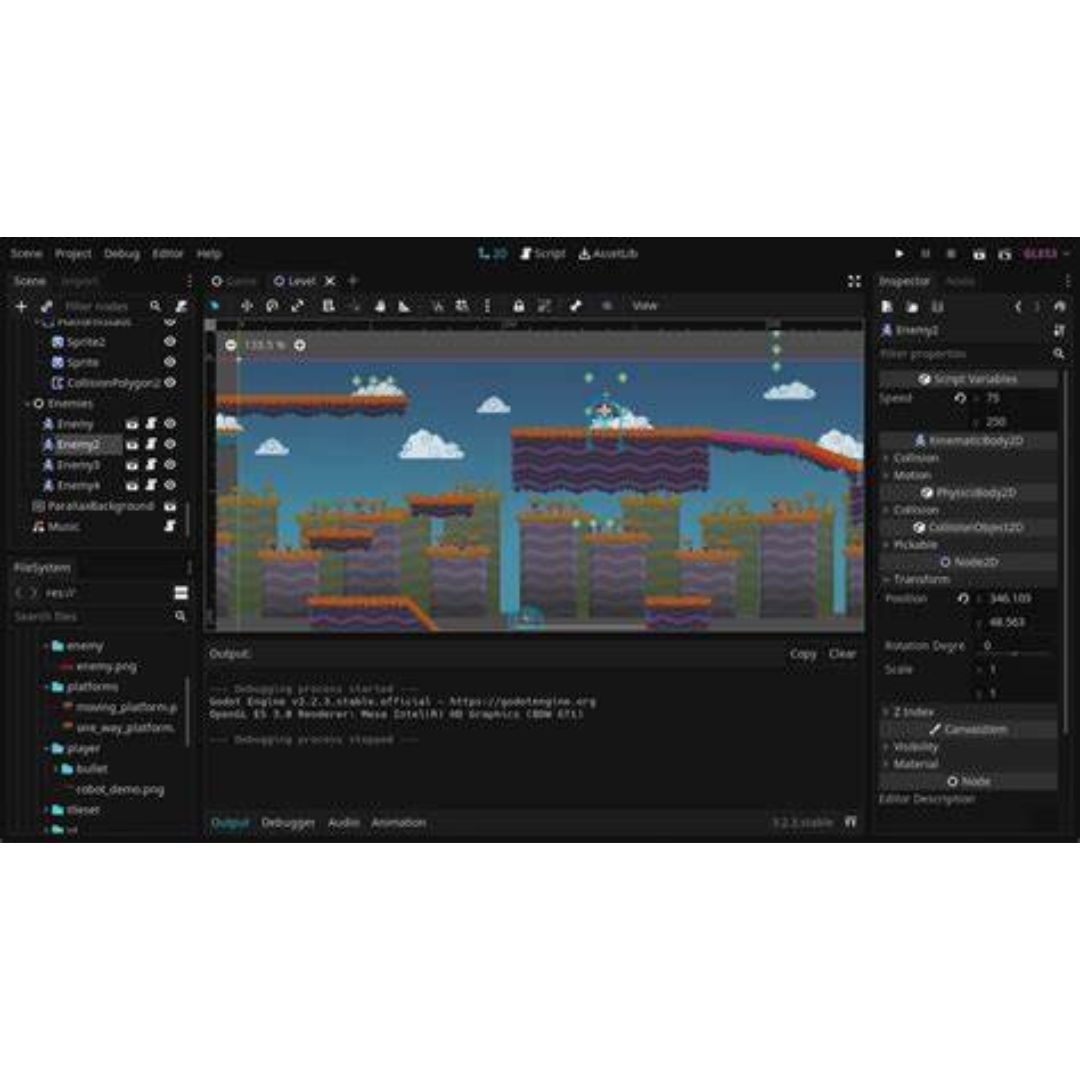This screenshot has height=1080, width=1080.
Task: Click the Clear output button
Action: (842, 654)
